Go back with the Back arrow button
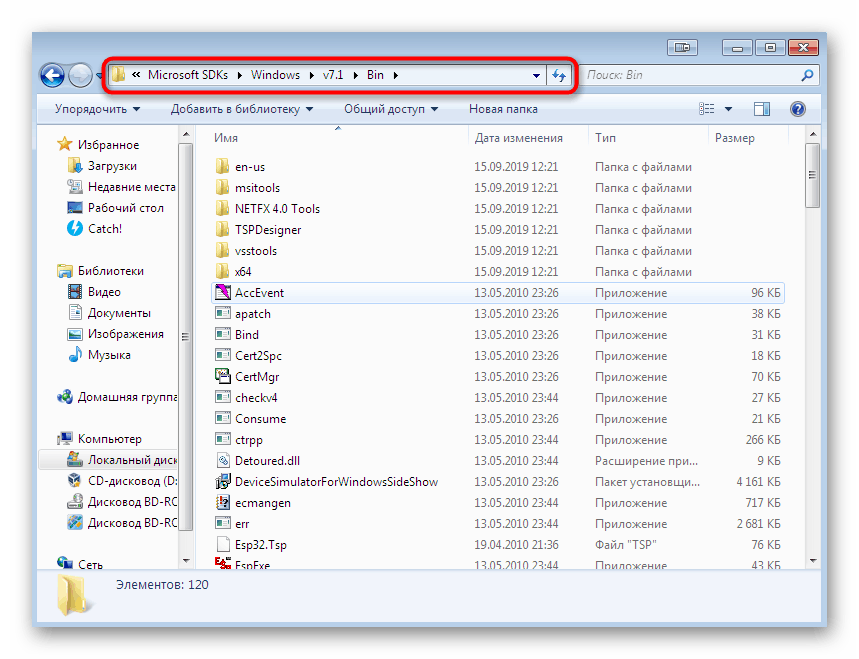This screenshot has height=659, width=859. (x=53, y=76)
